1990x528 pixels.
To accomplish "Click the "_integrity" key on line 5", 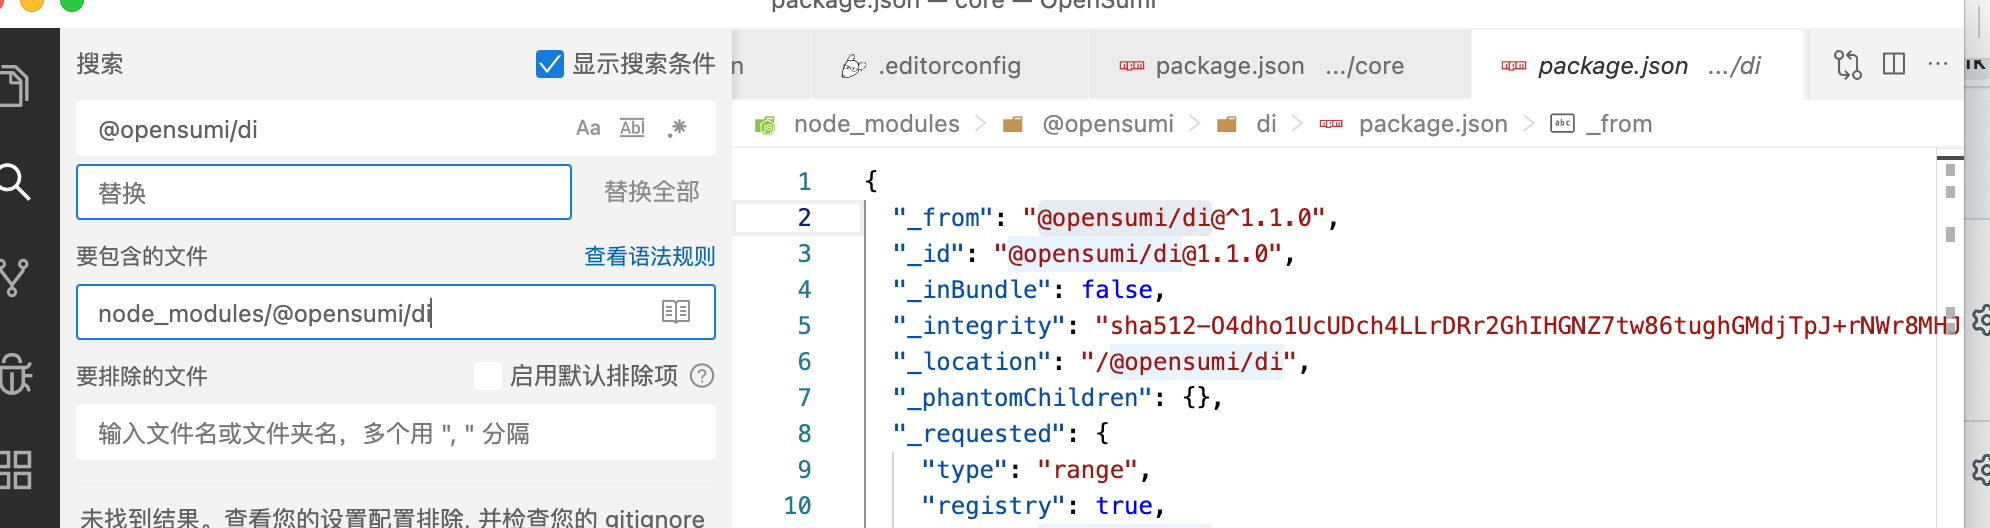I will pyautogui.click(x=986, y=325).
